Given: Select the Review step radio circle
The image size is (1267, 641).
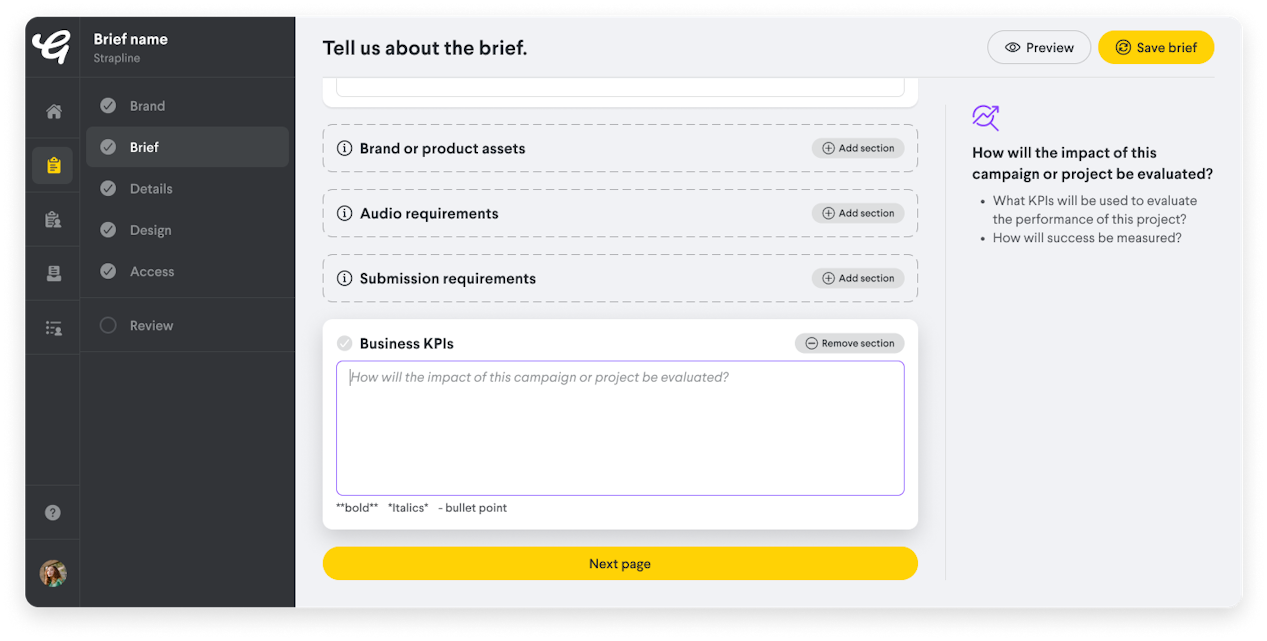Looking at the screenshot, I should [x=108, y=324].
